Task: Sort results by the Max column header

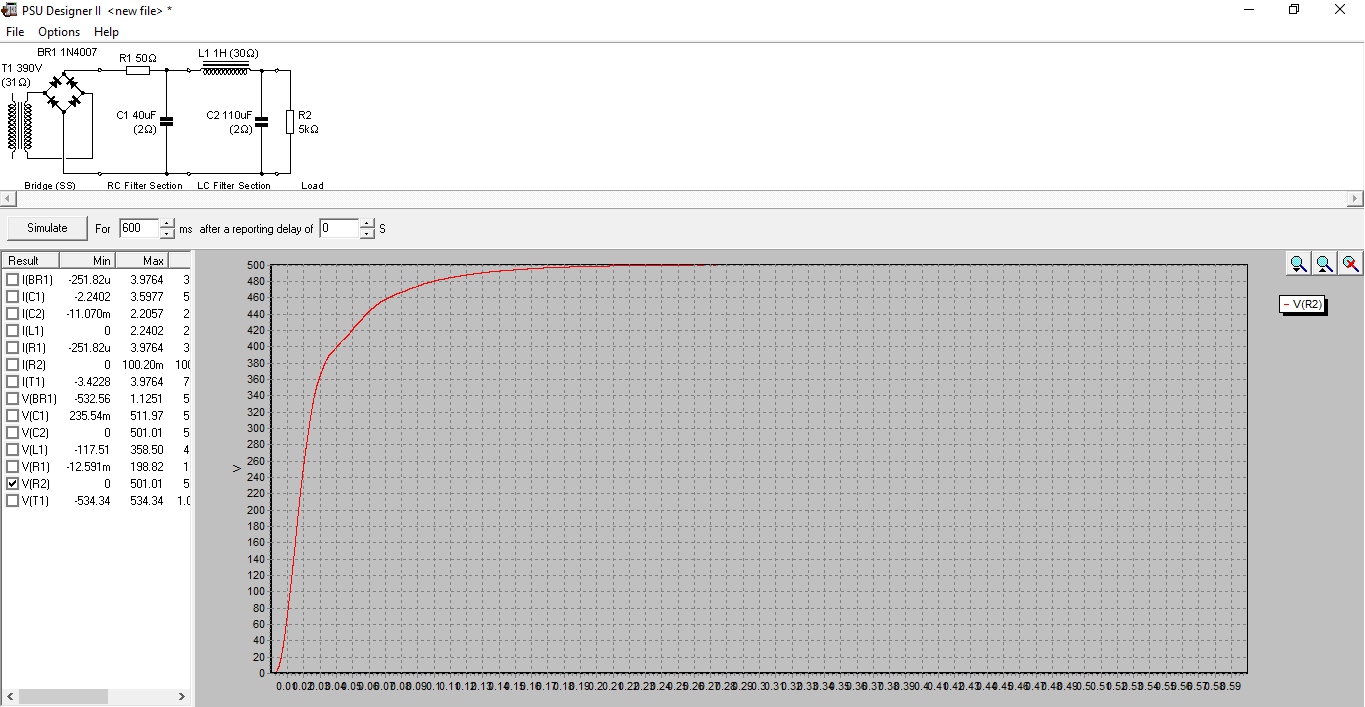Action: [142, 261]
